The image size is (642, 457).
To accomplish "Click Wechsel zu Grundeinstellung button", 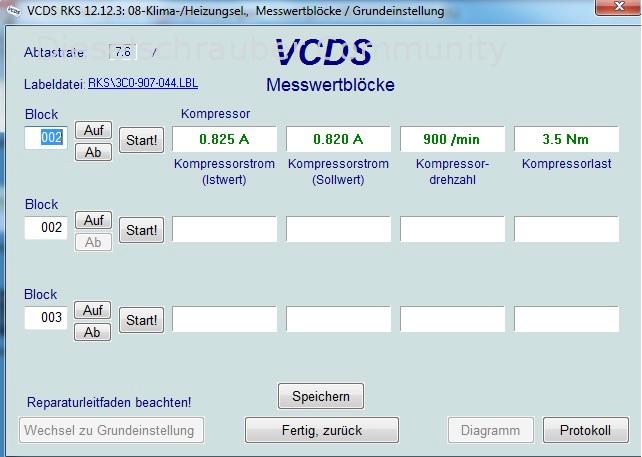I will coord(111,430).
